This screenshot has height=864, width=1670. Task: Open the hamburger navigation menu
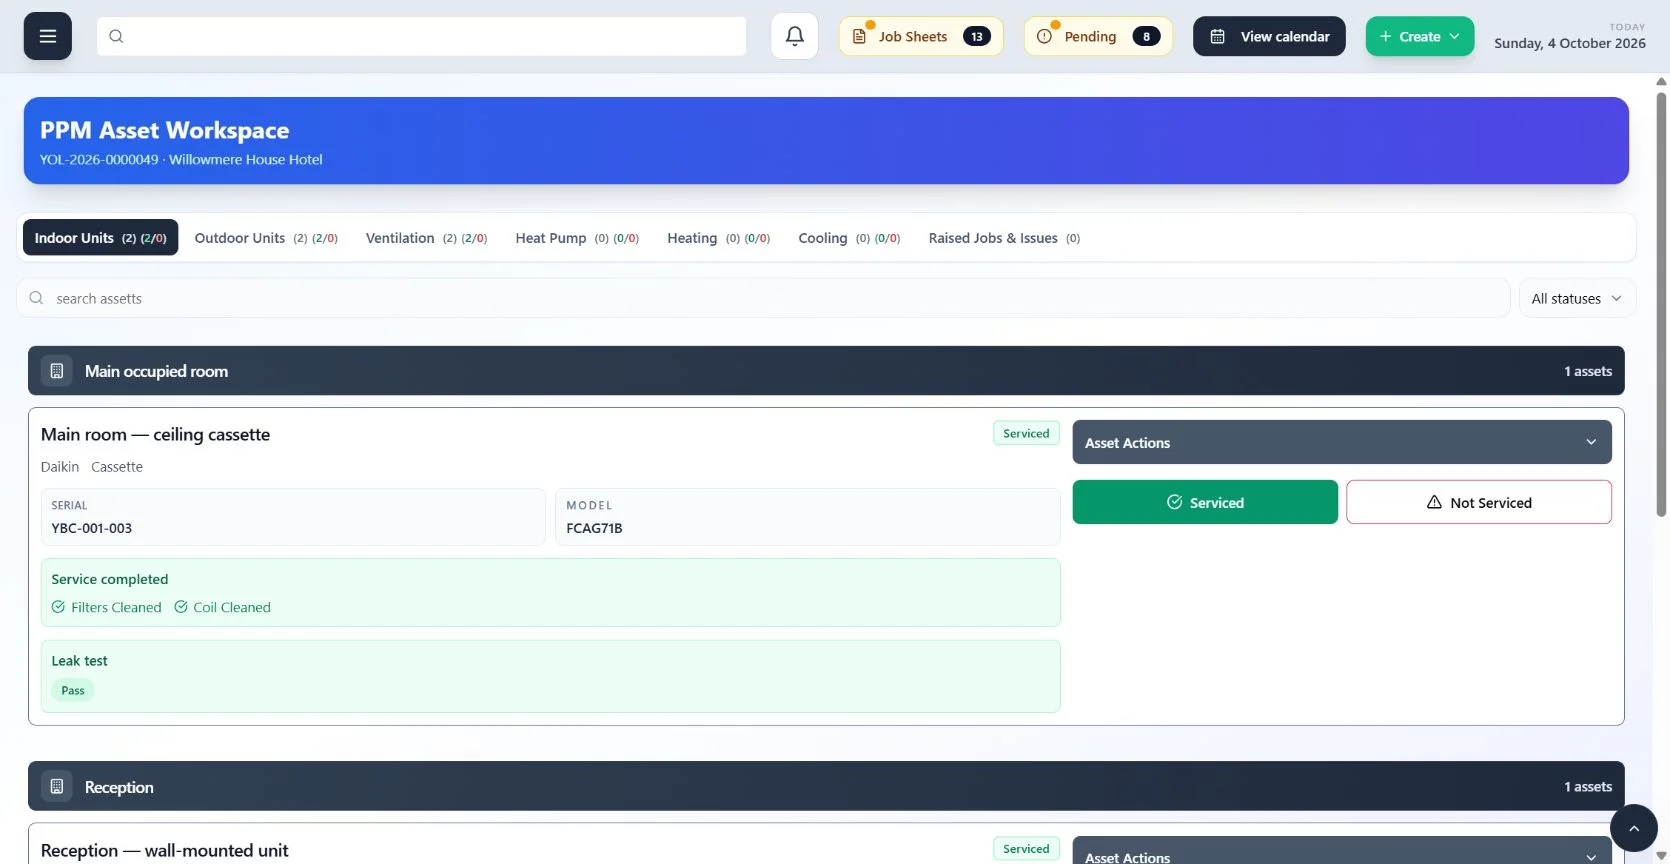pyautogui.click(x=48, y=36)
